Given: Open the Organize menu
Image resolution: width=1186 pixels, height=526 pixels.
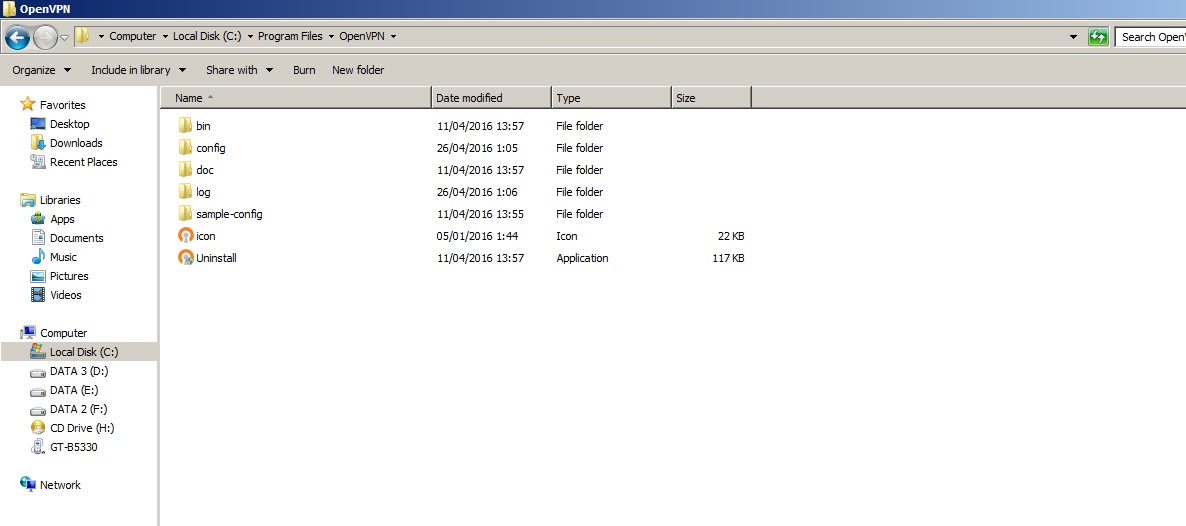Looking at the screenshot, I should click(x=42, y=70).
